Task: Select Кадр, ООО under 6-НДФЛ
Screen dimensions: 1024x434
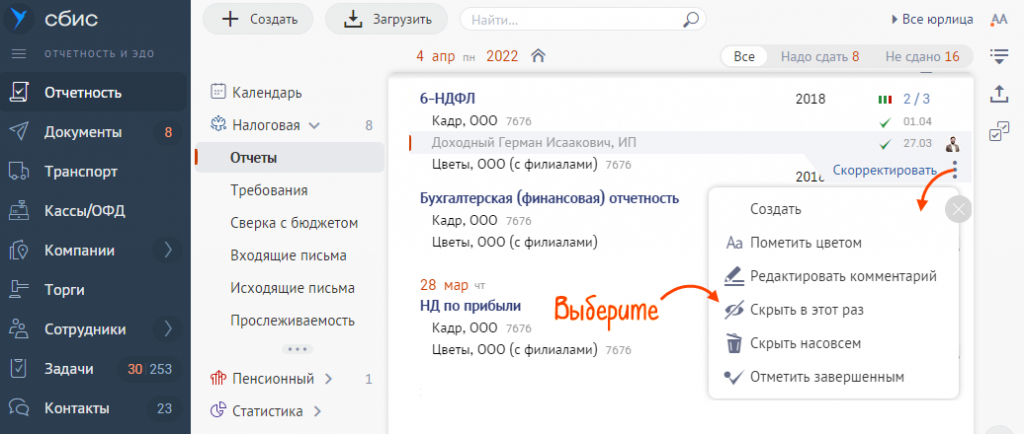Action: pos(464,121)
